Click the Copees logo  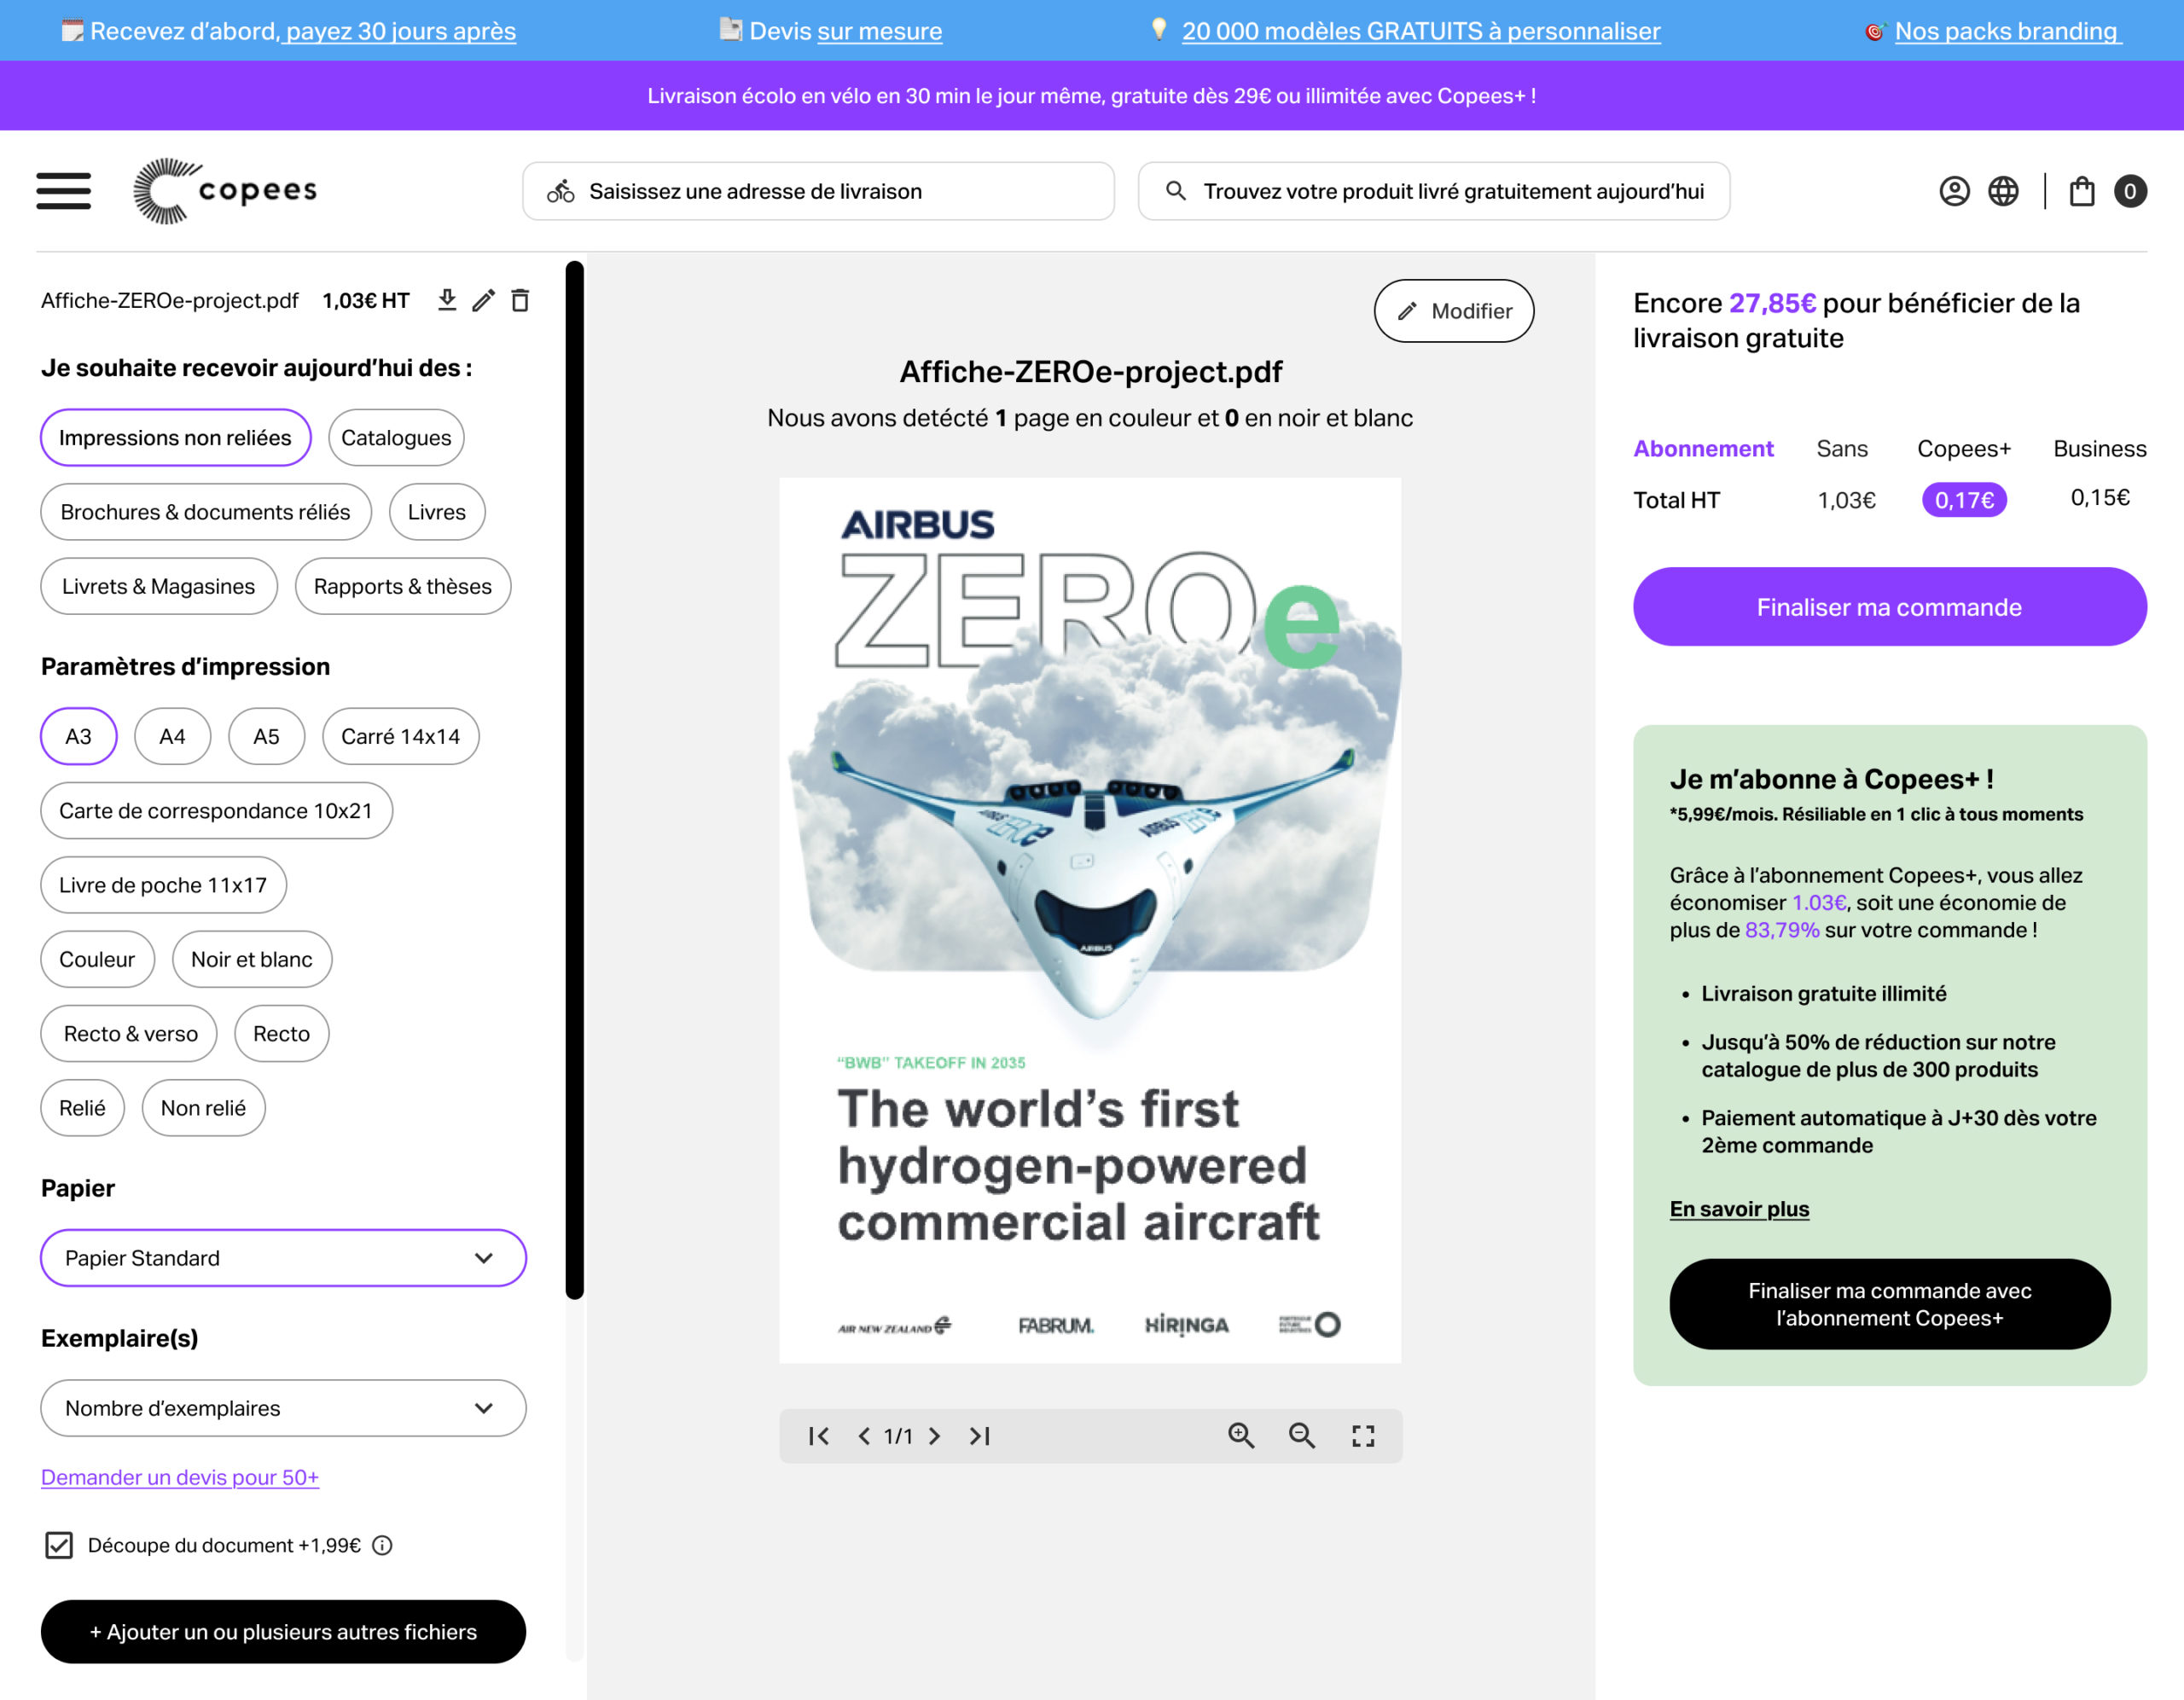(225, 191)
